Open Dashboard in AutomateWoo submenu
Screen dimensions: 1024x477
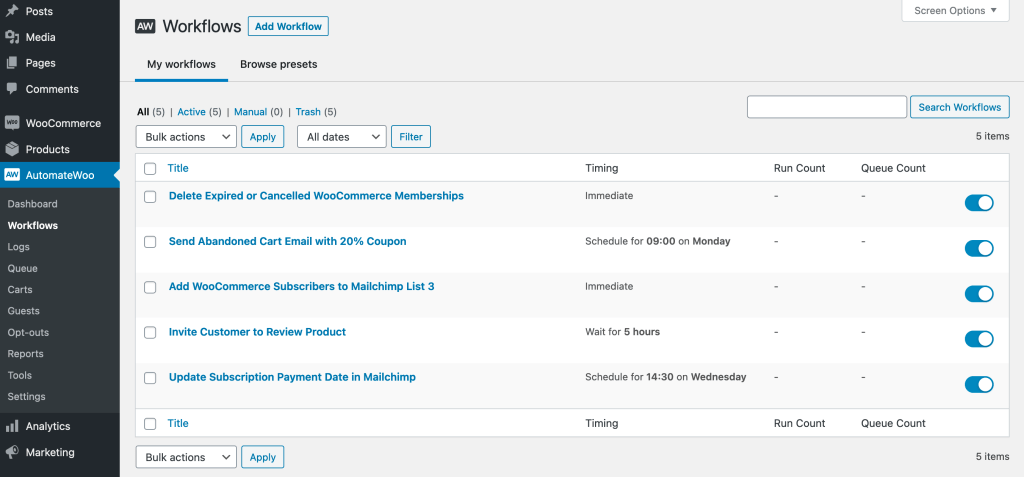[33, 204]
